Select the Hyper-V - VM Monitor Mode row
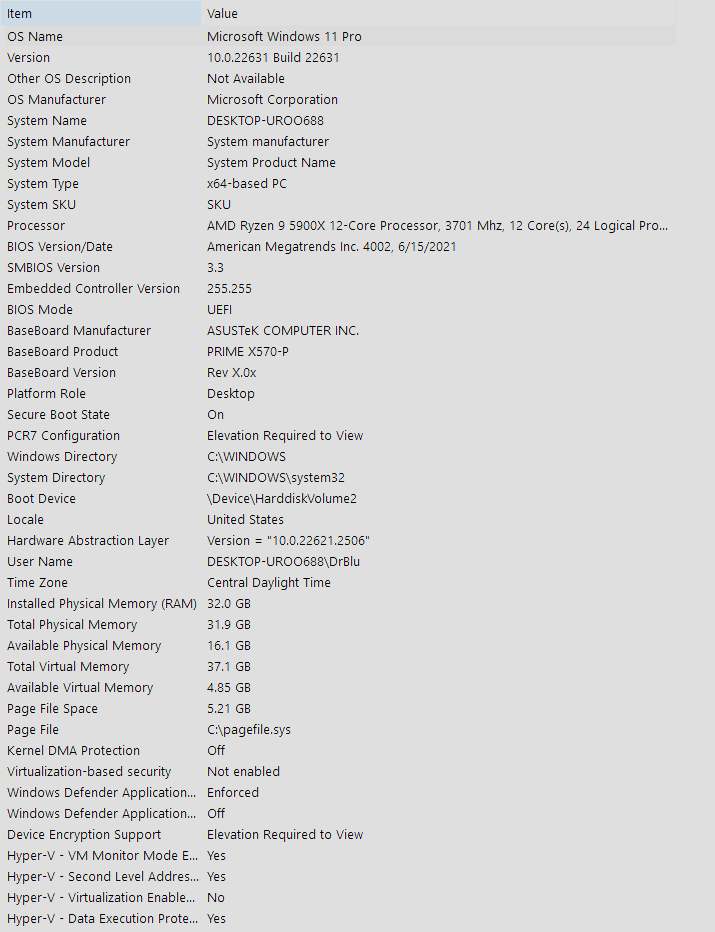Screen dimensions: 715x932 pos(338,855)
